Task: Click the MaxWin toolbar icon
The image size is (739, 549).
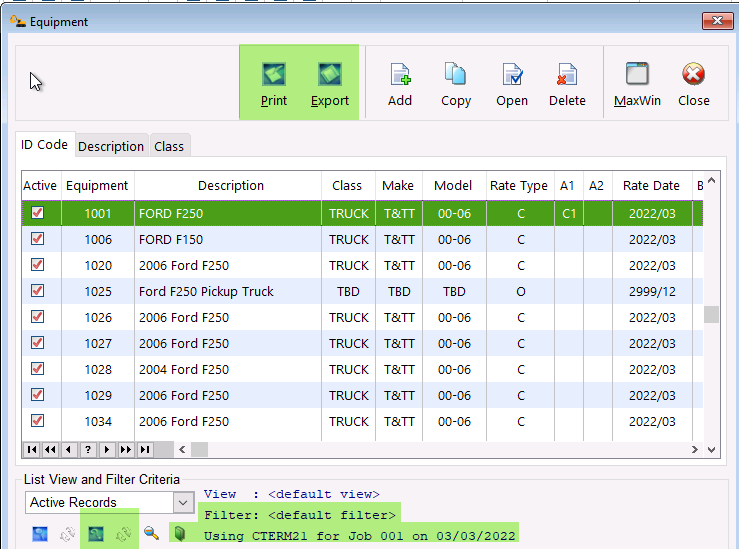Action: [637, 74]
